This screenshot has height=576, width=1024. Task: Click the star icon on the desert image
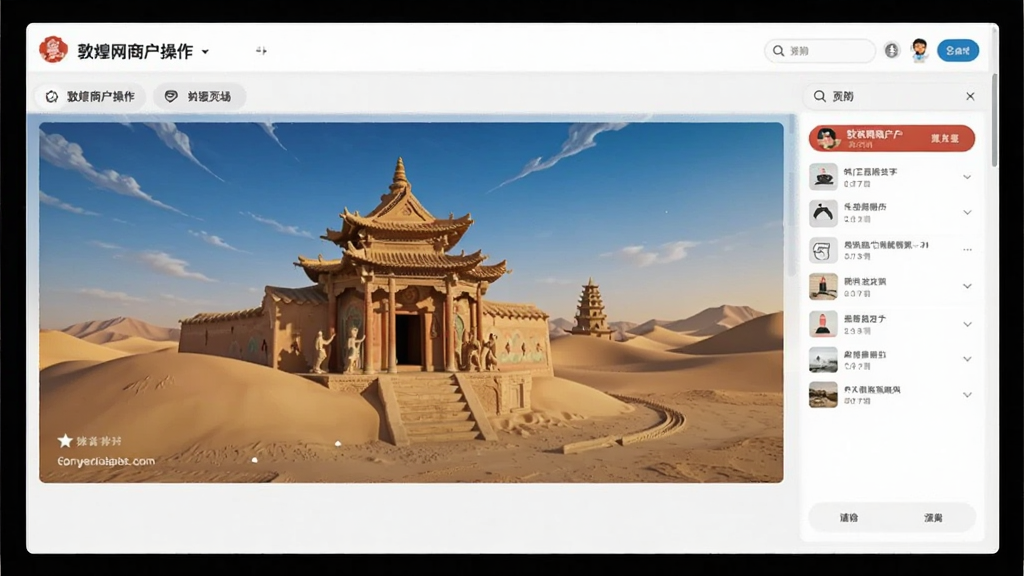(x=65, y=441)
